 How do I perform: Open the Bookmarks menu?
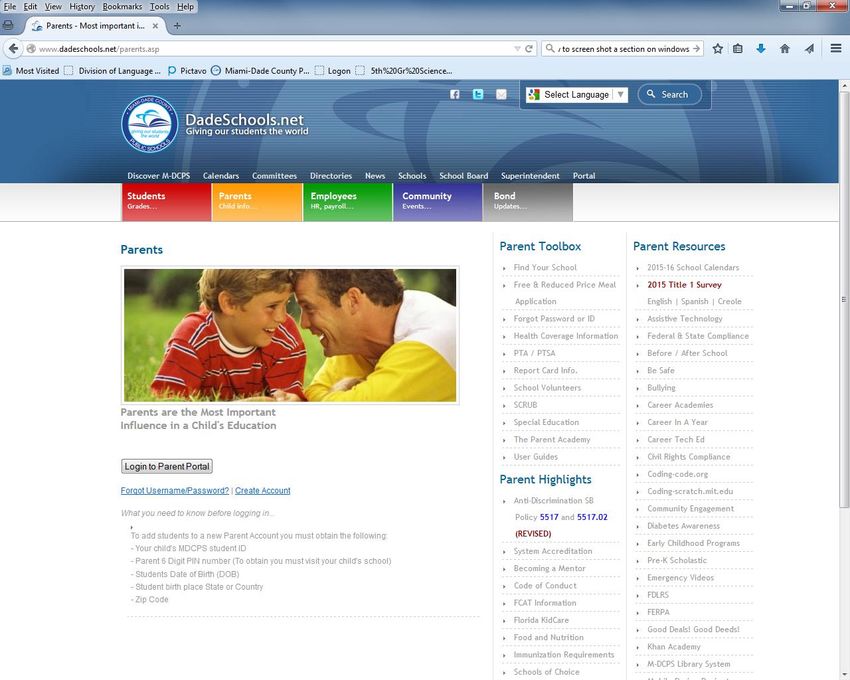pyautogui.click(x=122, y=7)
